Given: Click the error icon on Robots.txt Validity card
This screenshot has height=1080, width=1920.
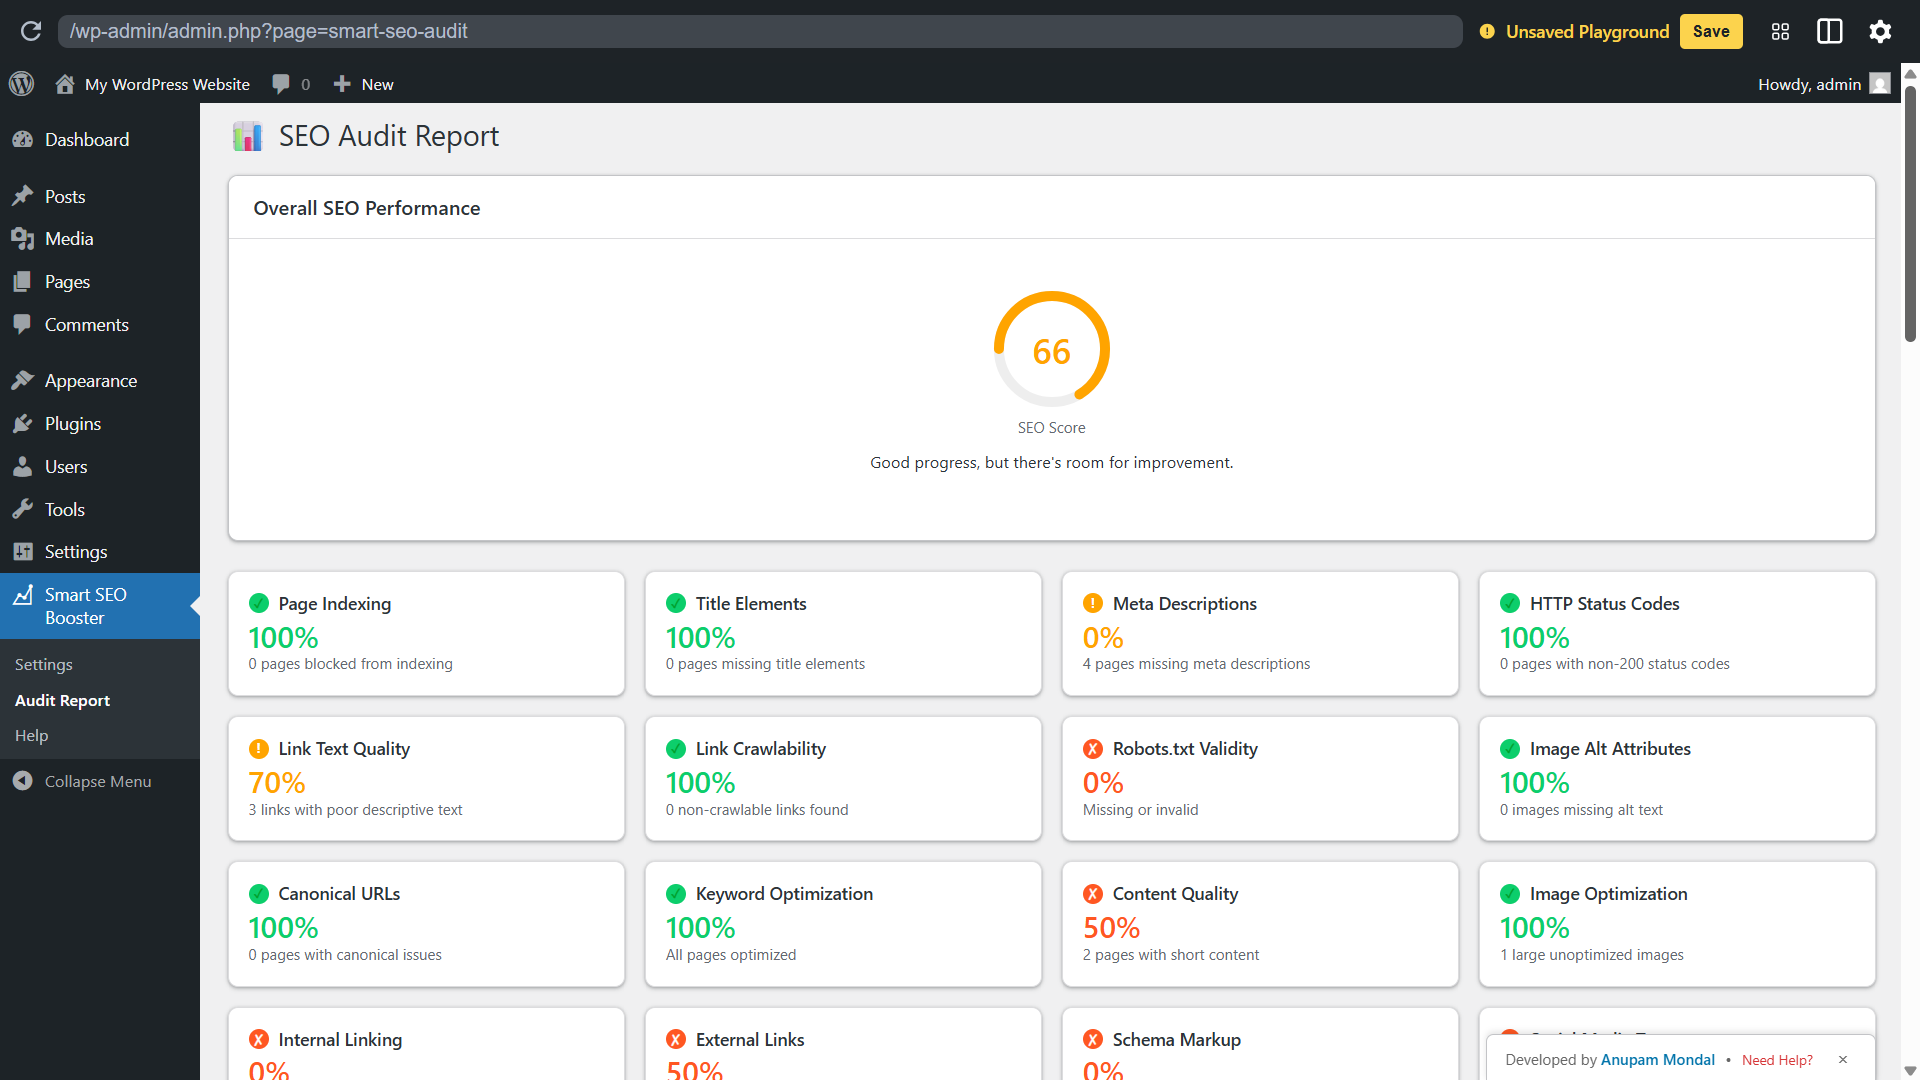Looking at the screenshot, I should pos(1092,748).
